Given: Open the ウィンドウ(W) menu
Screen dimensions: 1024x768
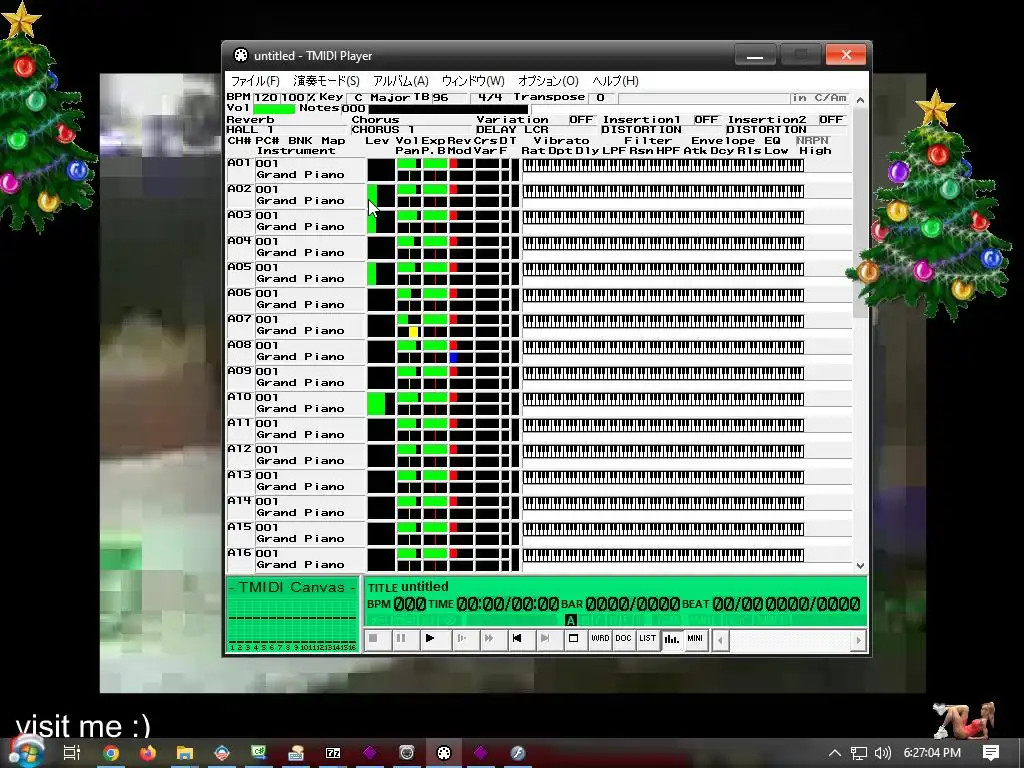Looking at the screenshot, I should pos(473,81).
